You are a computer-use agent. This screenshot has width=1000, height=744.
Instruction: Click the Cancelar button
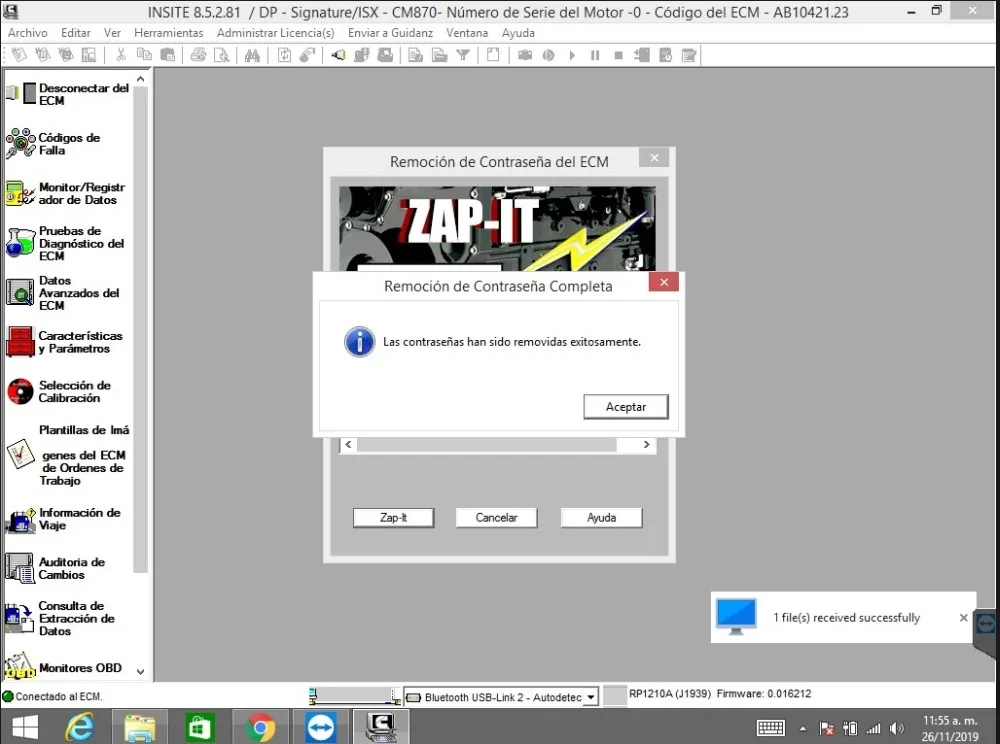(496, 518)
